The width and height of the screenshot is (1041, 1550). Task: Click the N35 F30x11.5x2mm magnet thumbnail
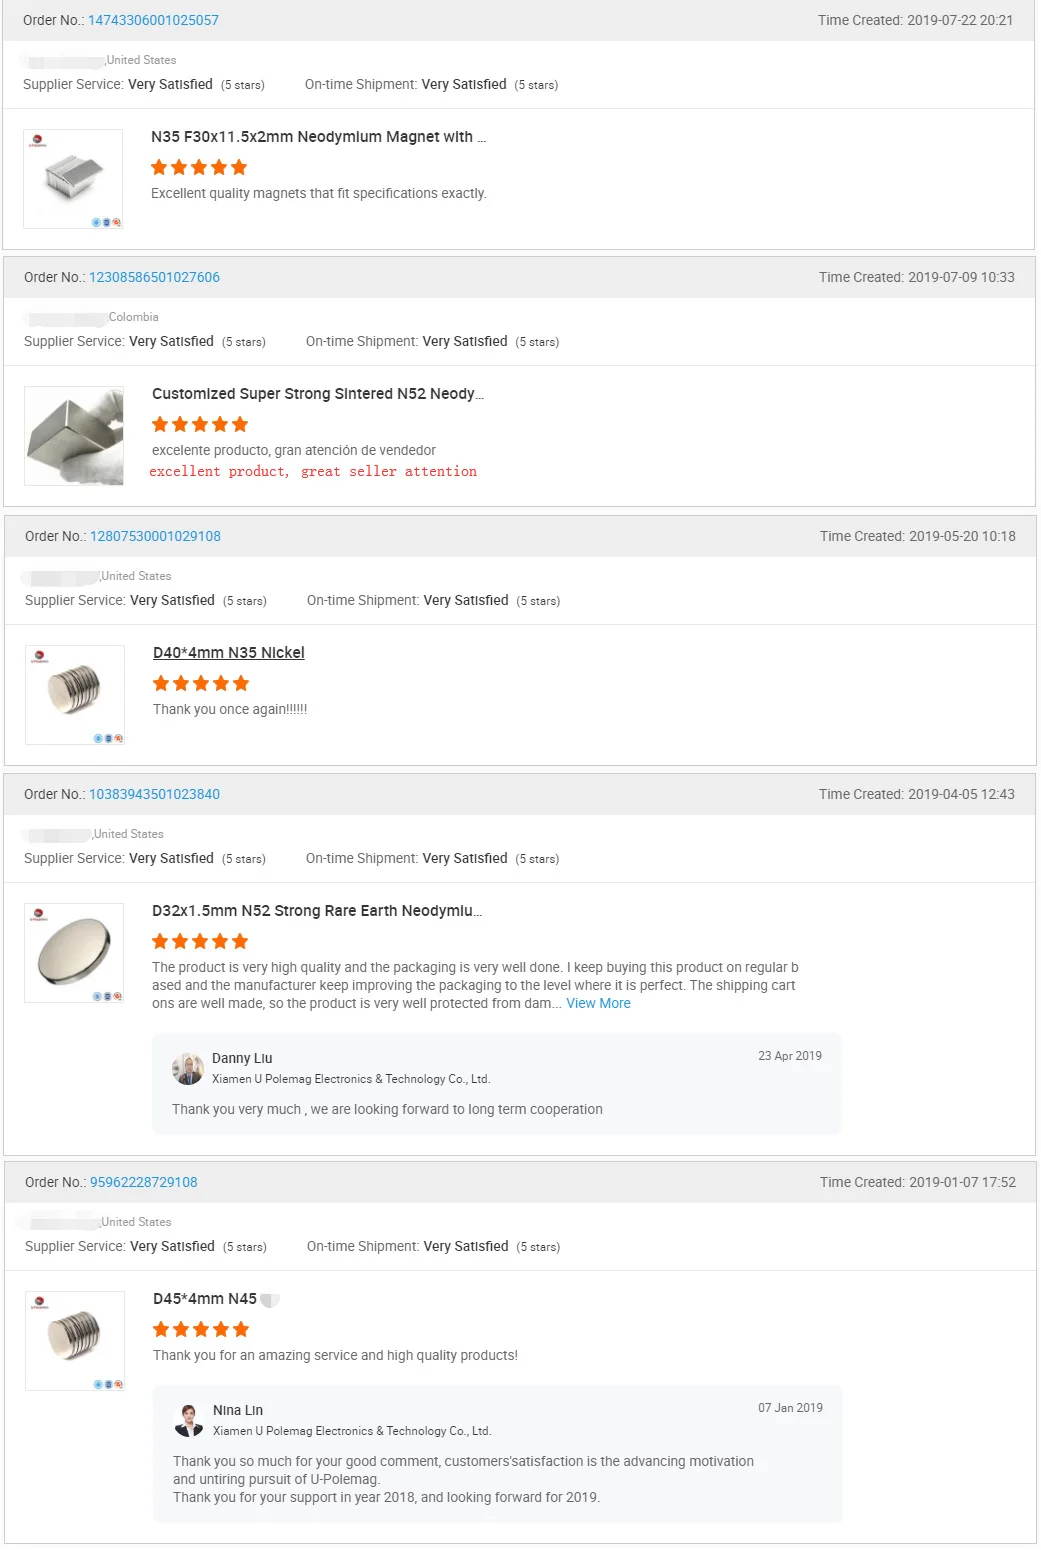tap(73, 179)
